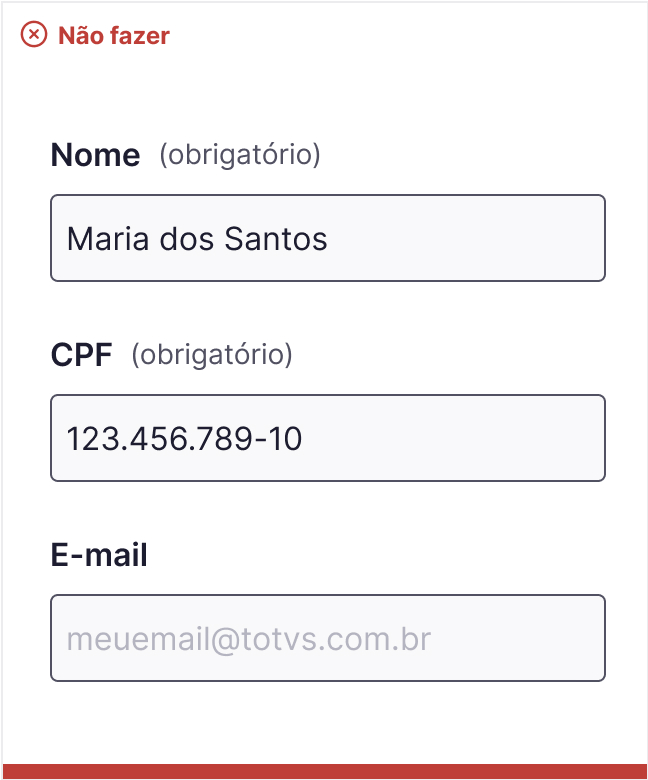The image size is (648, 780).
Task: Click the 123.456.789-10 value
Action: [184, 439]
